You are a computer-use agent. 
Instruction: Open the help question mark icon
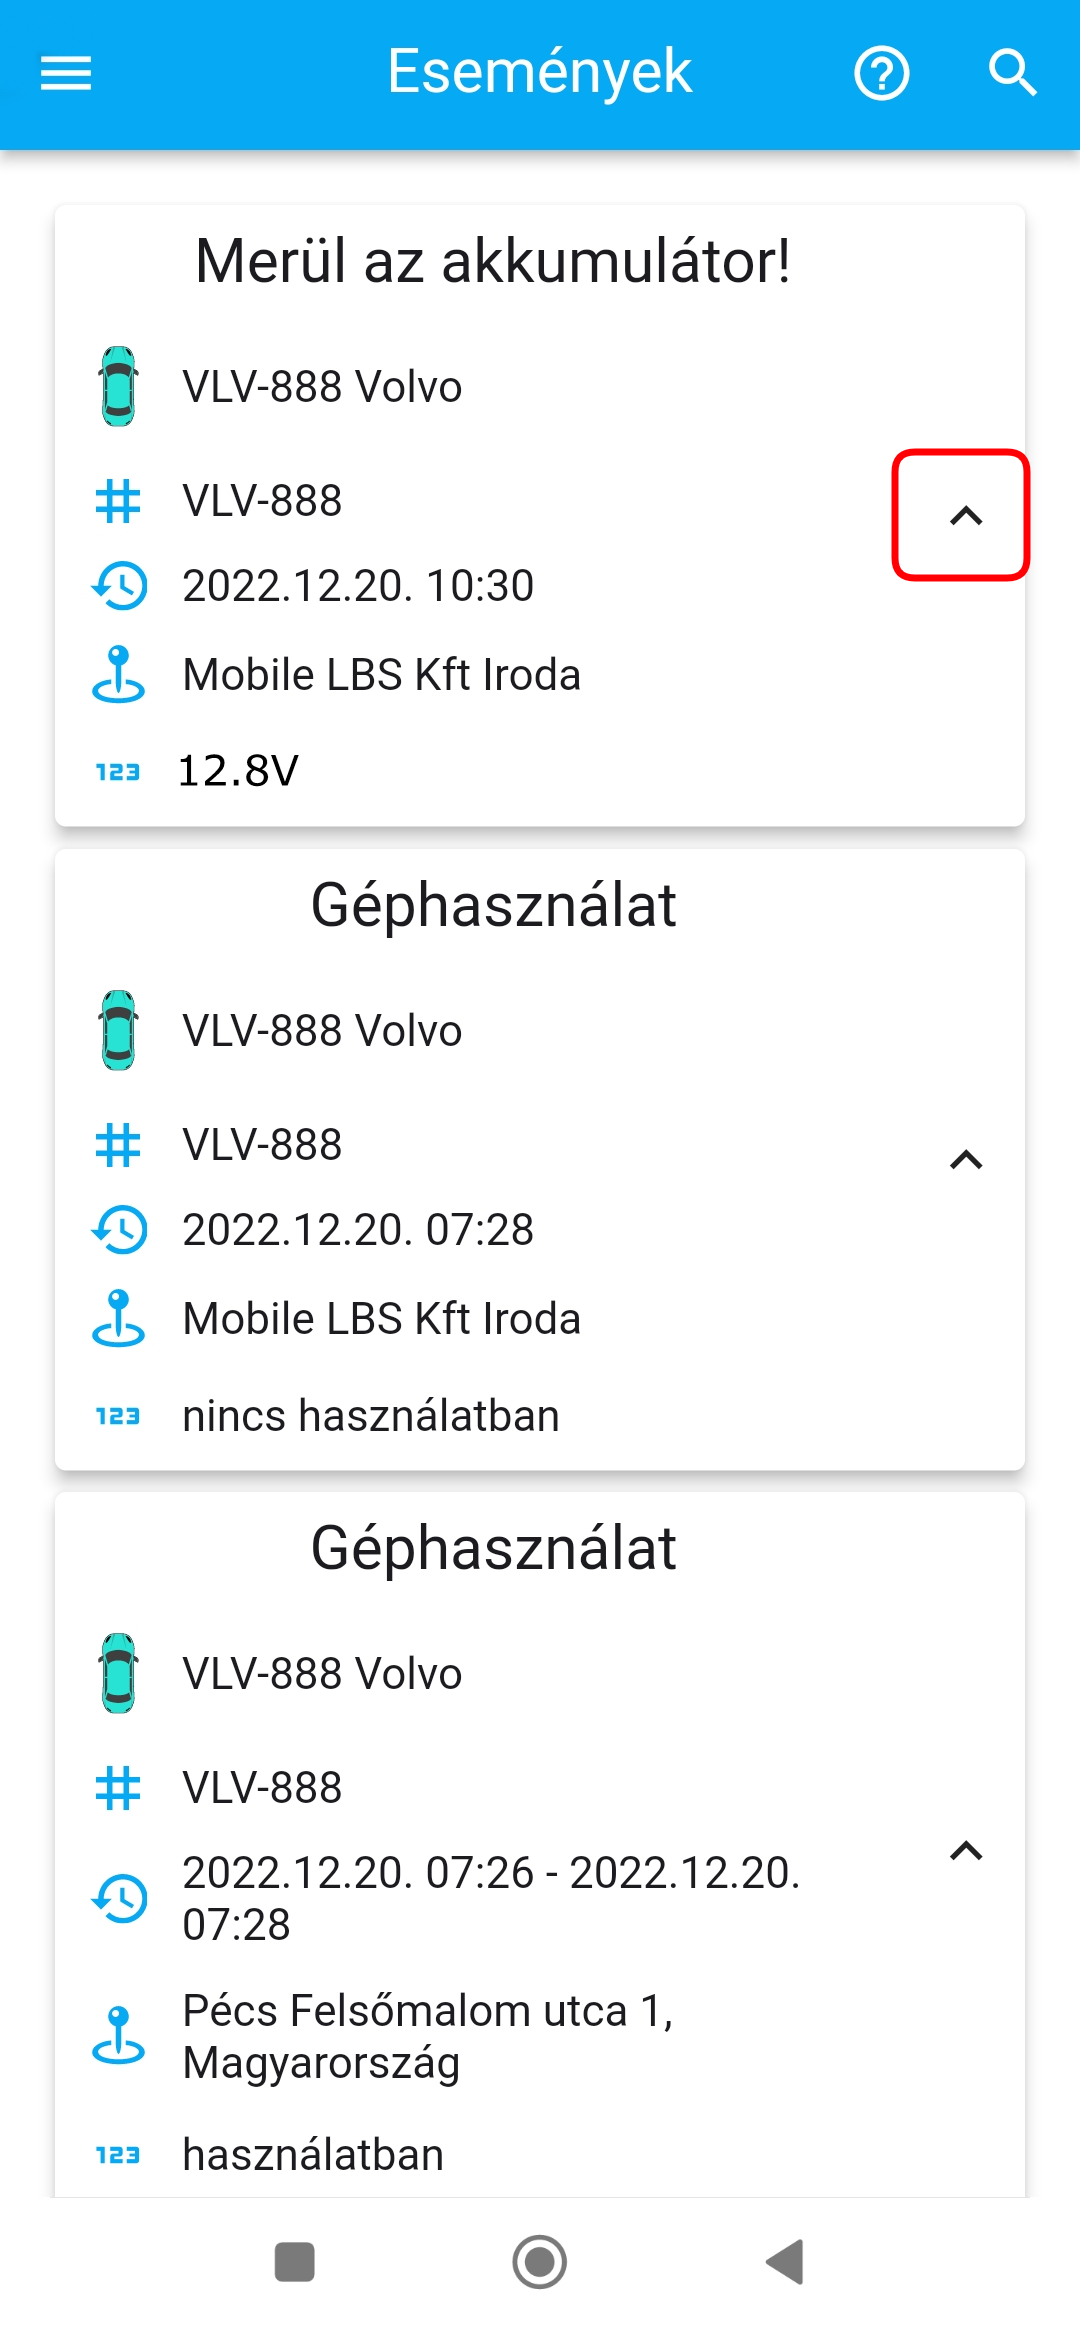pyautogui.click(x=881, y=73)
